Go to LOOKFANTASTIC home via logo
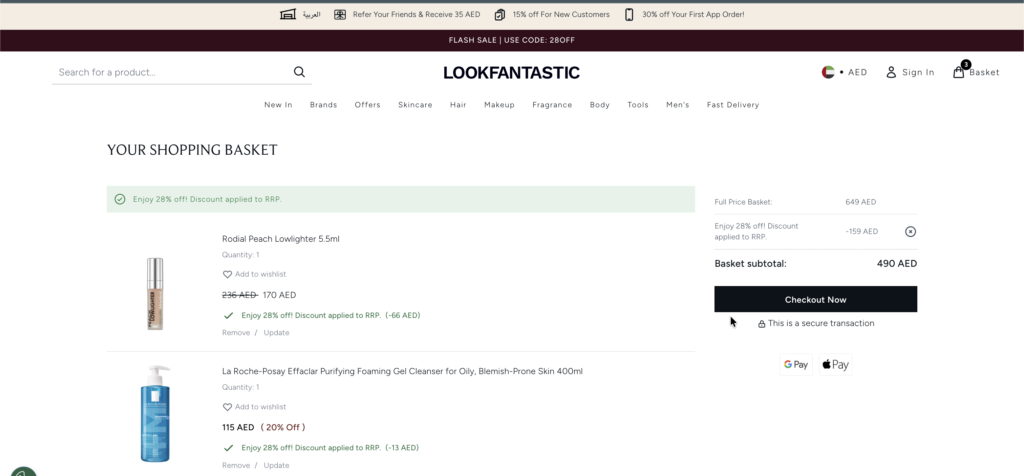The image size is (1024, 476). 511,72
